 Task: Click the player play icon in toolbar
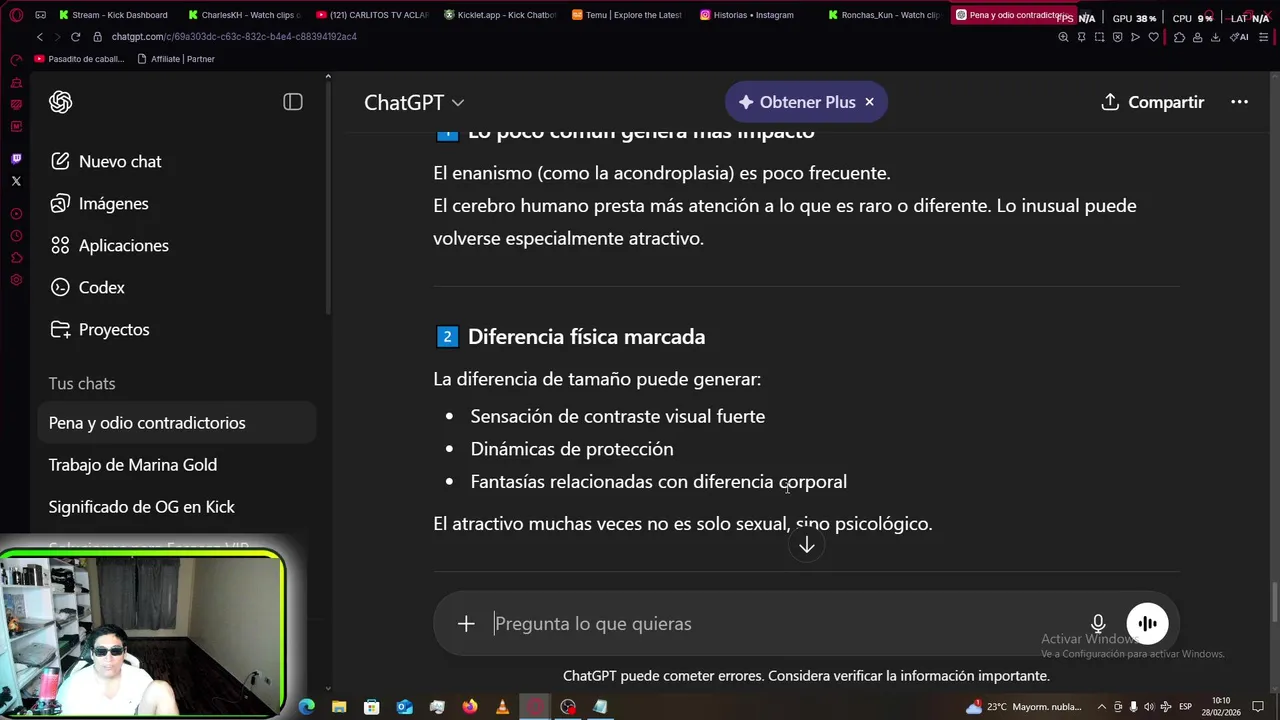click(x=1135, y=37)
